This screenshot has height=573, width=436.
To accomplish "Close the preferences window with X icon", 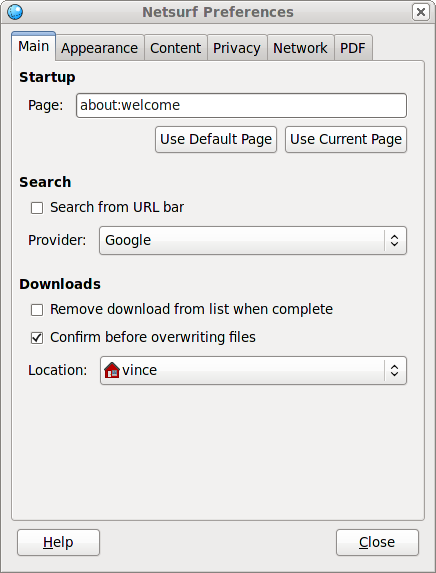I will coord(421,12).
